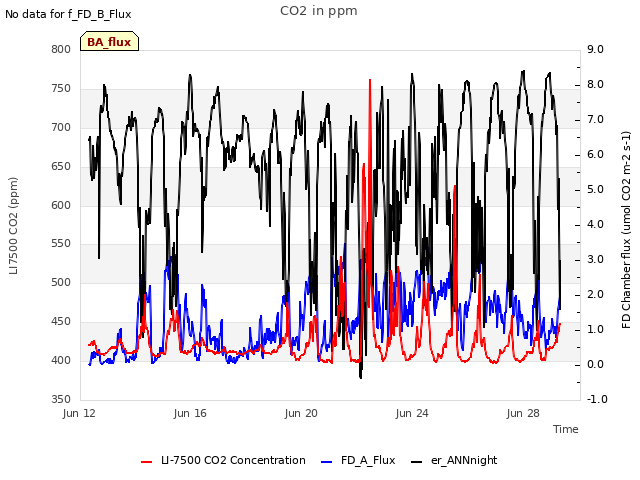Toggle er_ANNnight legend entry
The height and width of the screenshot is (480, 640).
coord(454,460)
